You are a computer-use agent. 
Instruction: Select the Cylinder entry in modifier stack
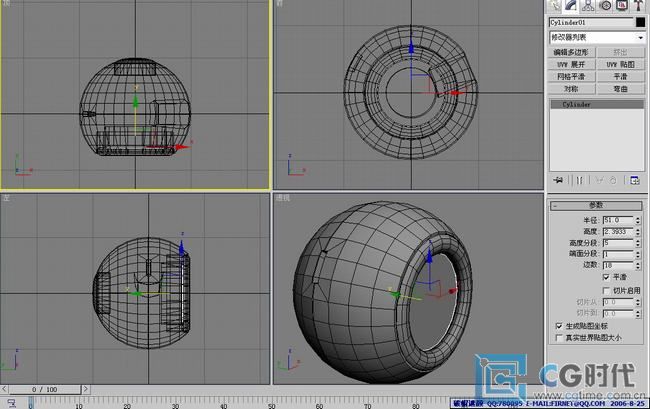click(597, 104)
